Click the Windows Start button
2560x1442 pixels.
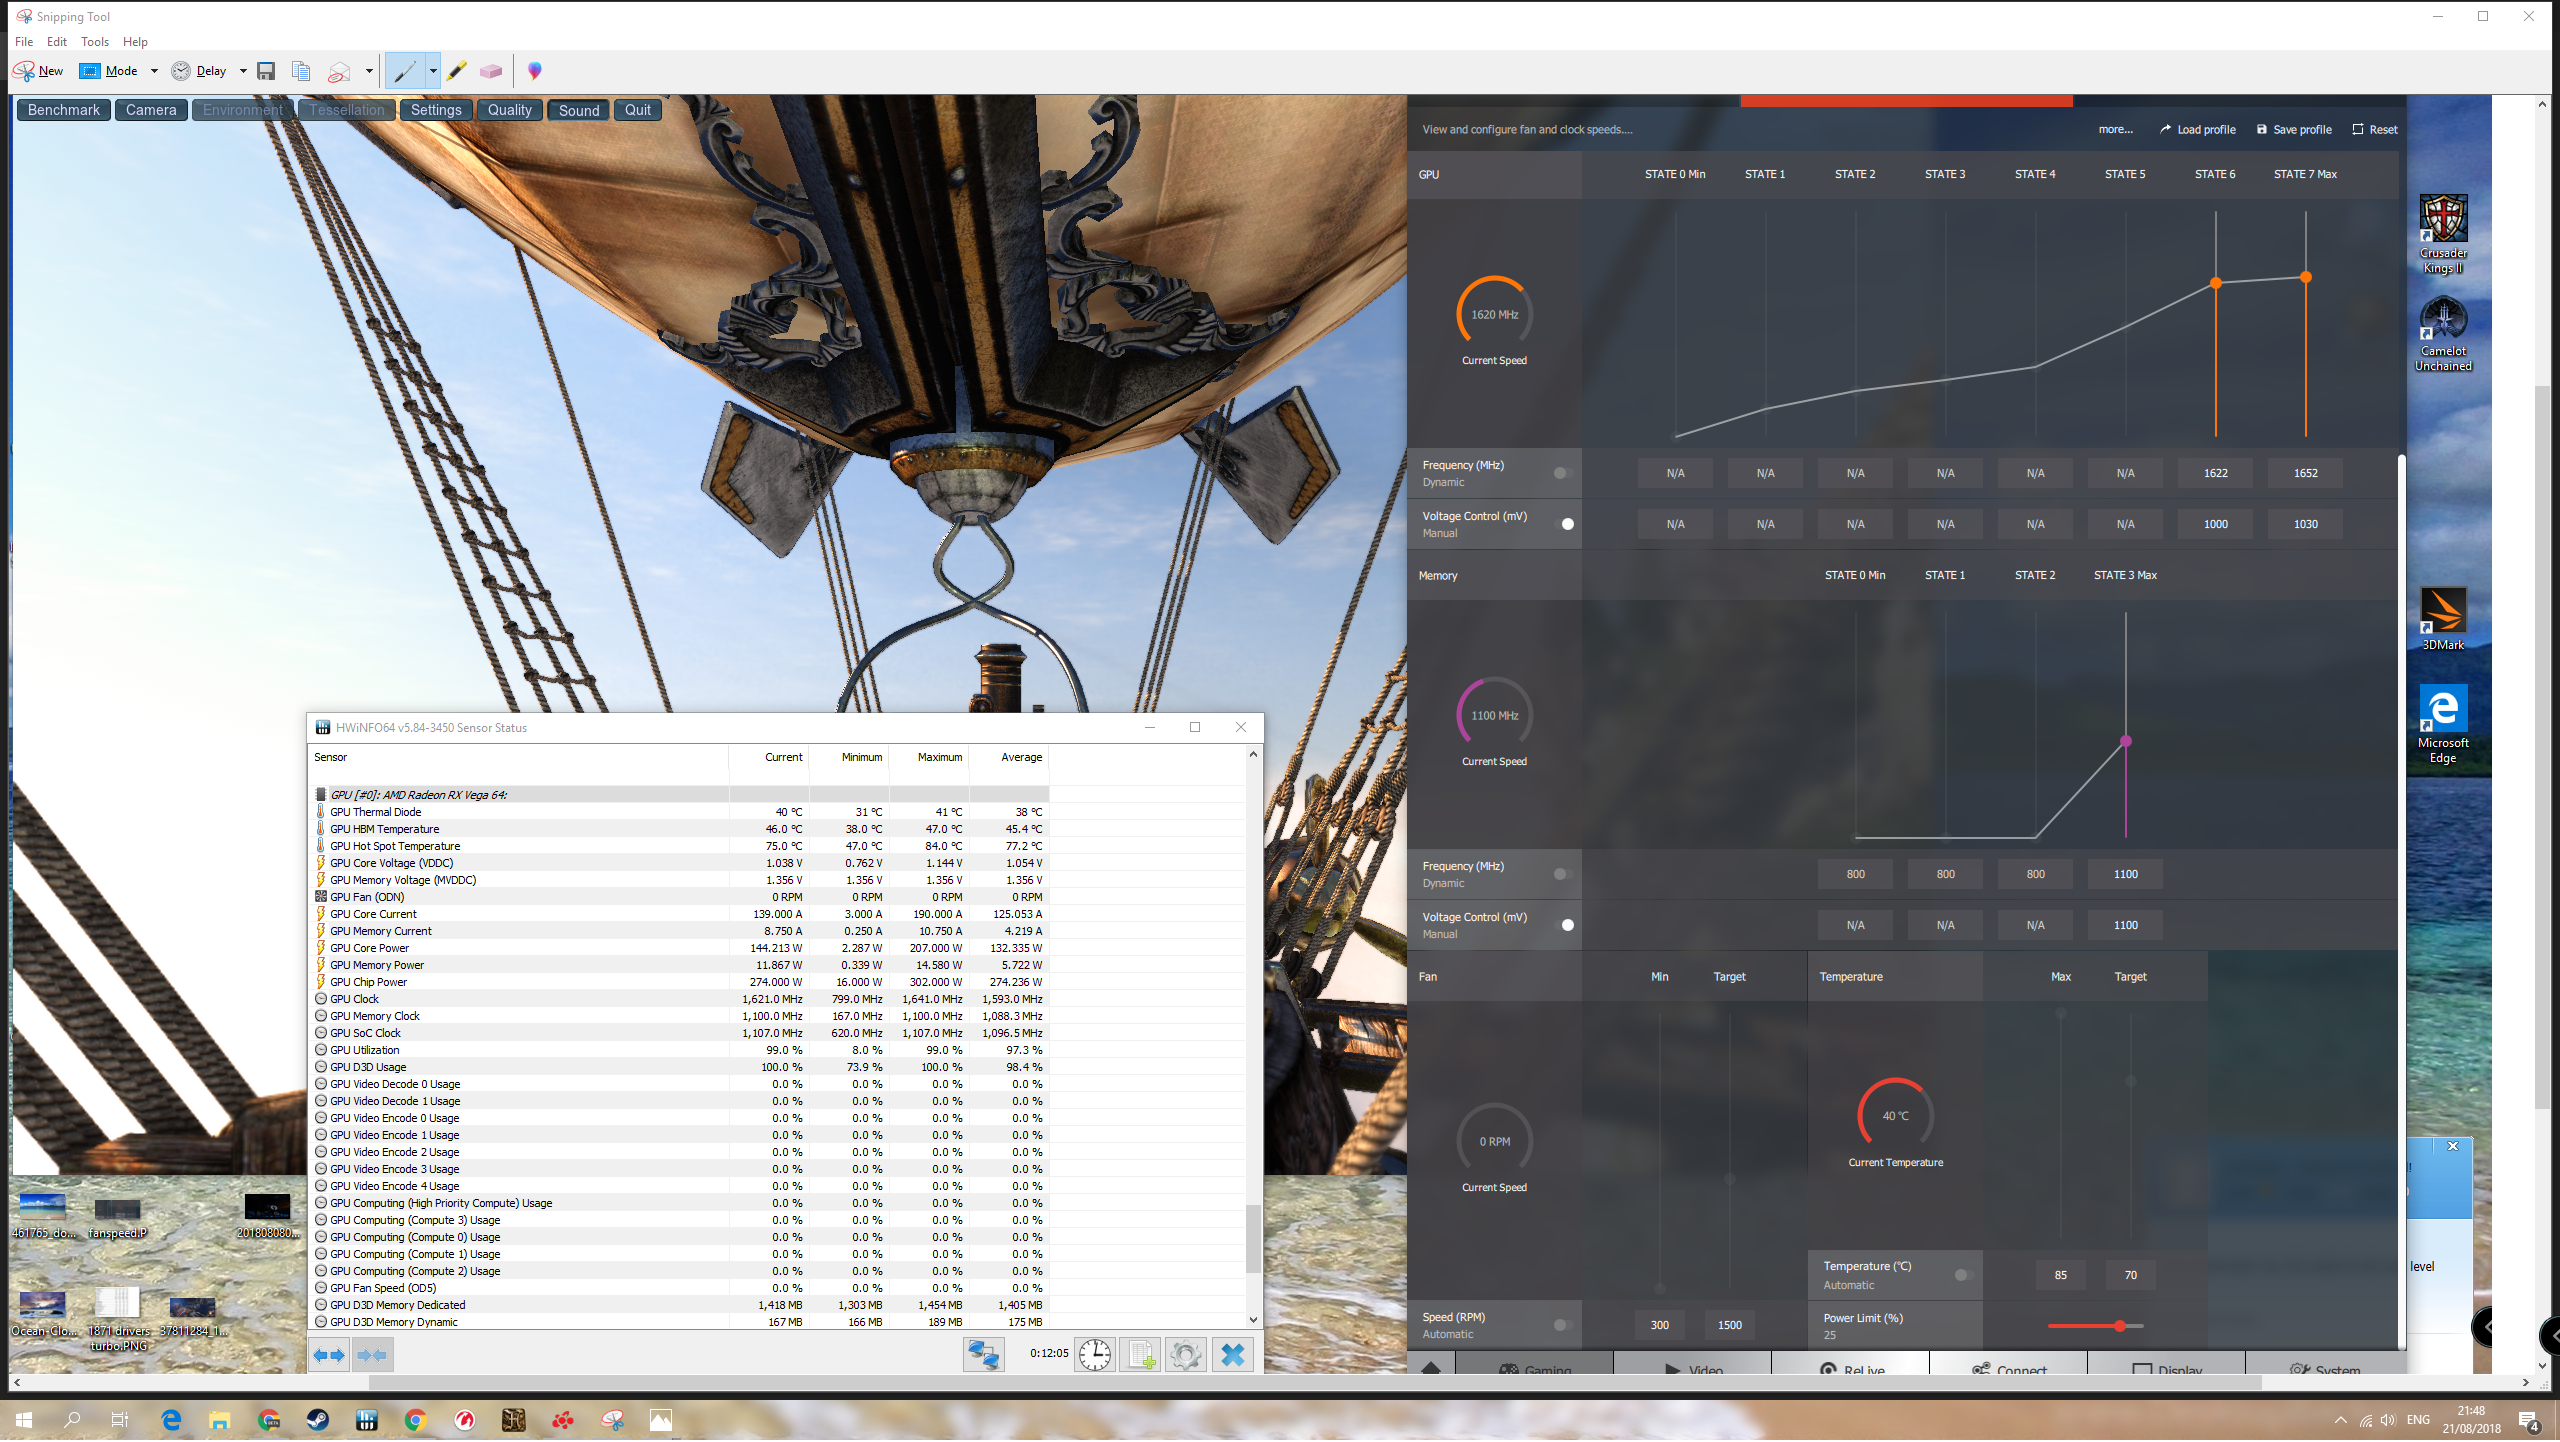click(x=24, y=1421)
